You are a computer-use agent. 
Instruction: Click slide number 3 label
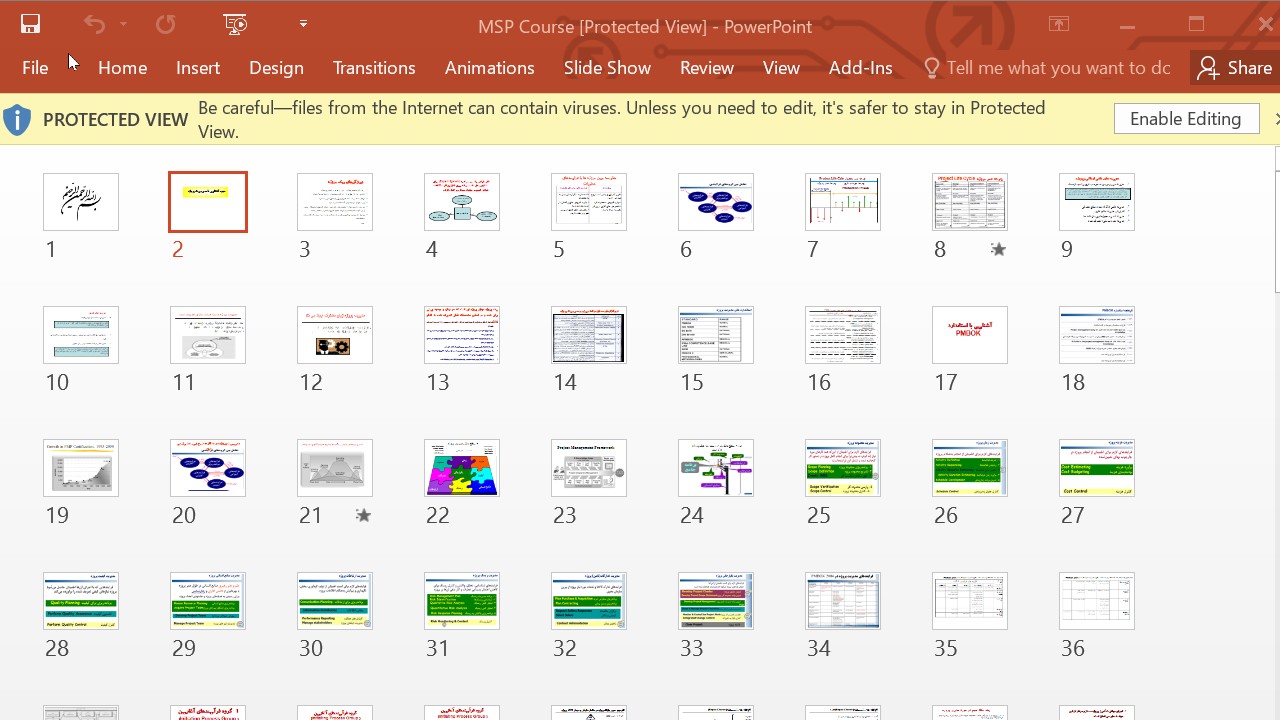pyautogui.click(x=305, y=250)
